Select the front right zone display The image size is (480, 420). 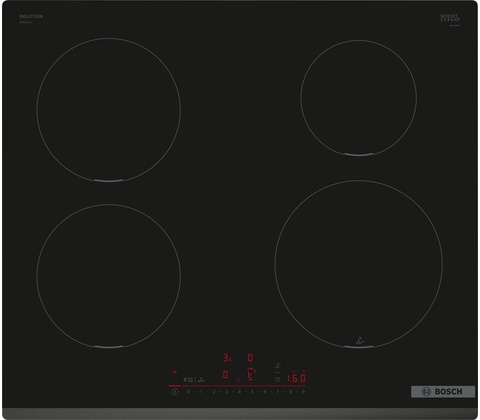tap(251, 374)
